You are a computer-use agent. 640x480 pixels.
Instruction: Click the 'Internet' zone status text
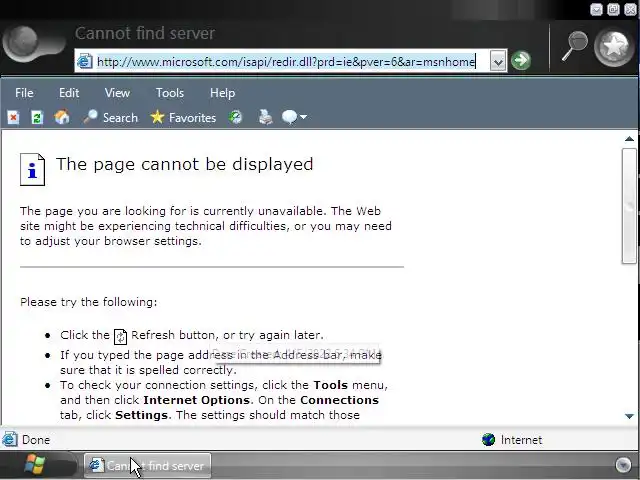tap(521, 440)
